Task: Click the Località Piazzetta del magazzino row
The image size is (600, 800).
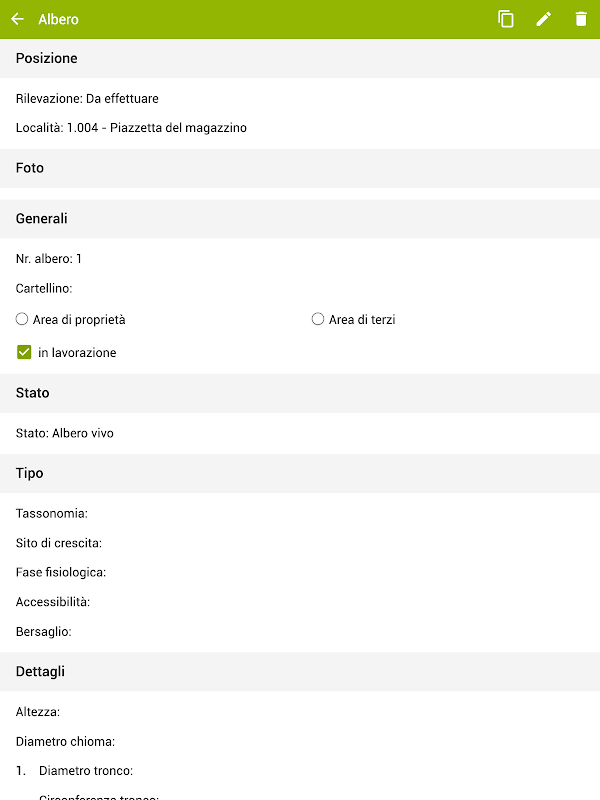Action: [x=131, y=128]
